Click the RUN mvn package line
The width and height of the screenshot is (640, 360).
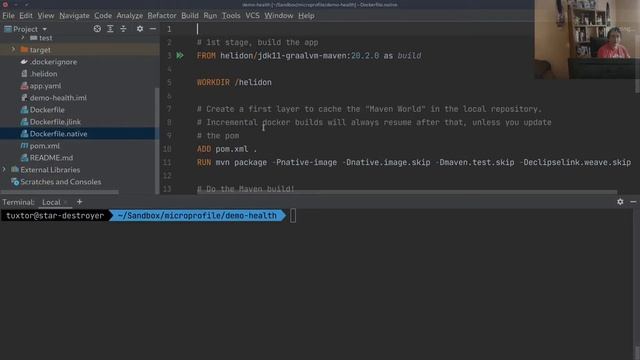pos(414,162)
